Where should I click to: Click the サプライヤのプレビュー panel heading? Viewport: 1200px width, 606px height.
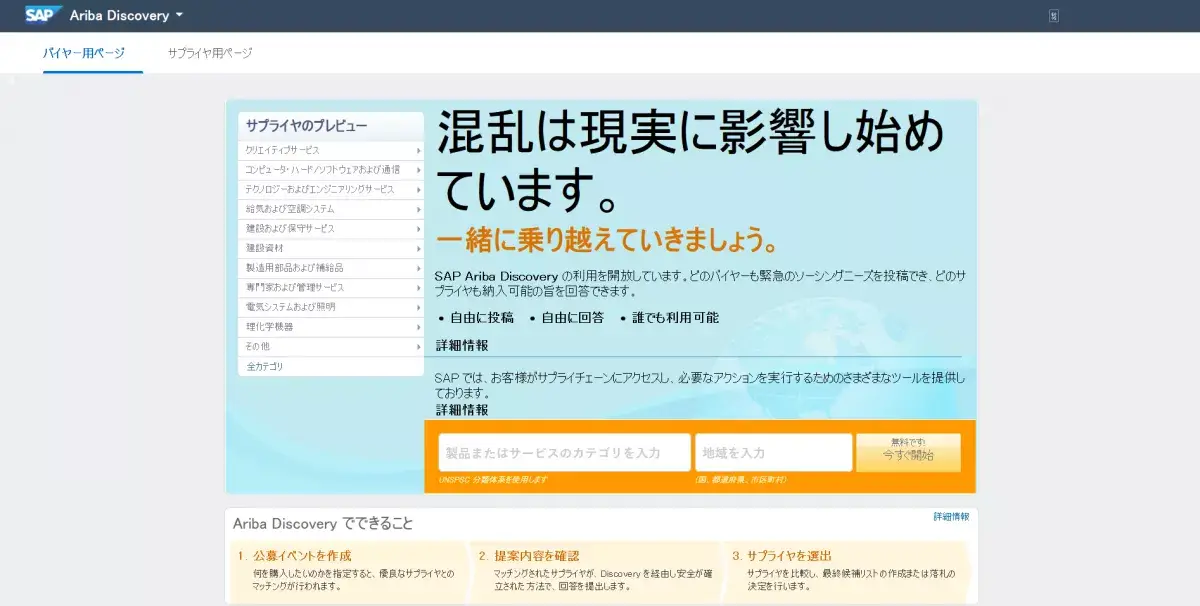[307, 126]
